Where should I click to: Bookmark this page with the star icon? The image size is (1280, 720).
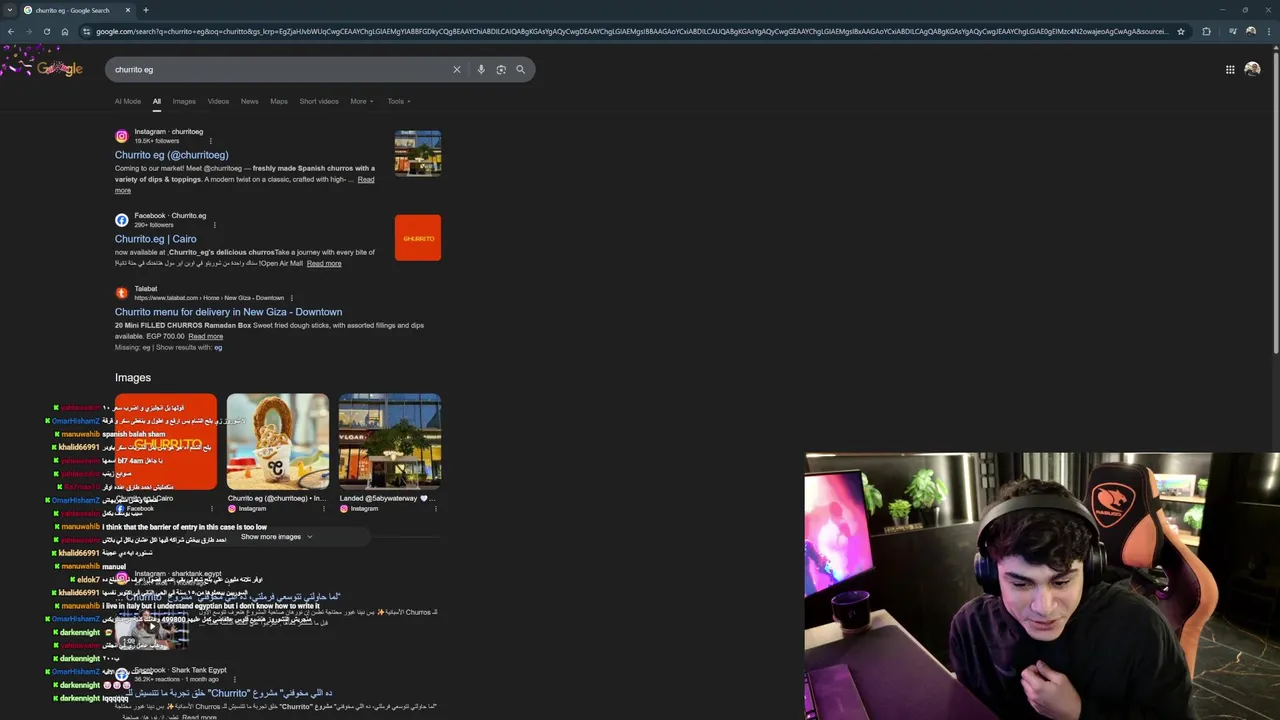point(1181,31)
